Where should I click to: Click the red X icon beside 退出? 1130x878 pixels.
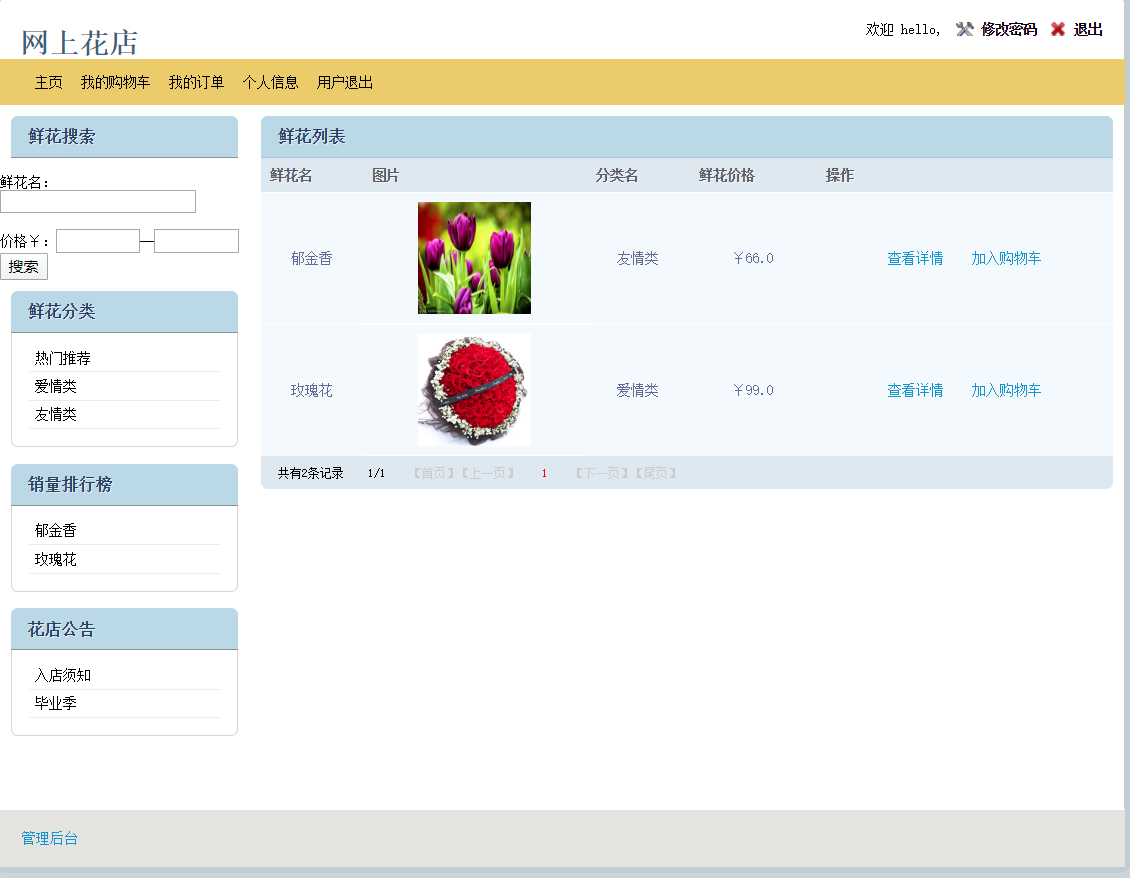[1058, 30]
